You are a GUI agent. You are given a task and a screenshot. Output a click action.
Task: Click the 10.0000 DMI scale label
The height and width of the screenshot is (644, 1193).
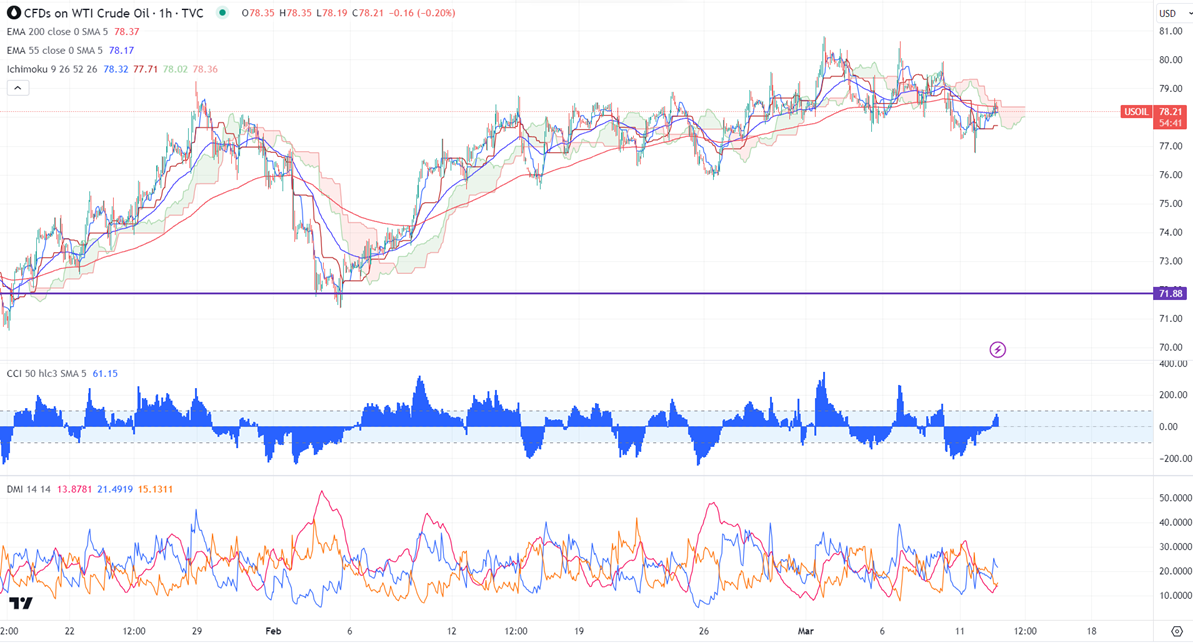1175,595
